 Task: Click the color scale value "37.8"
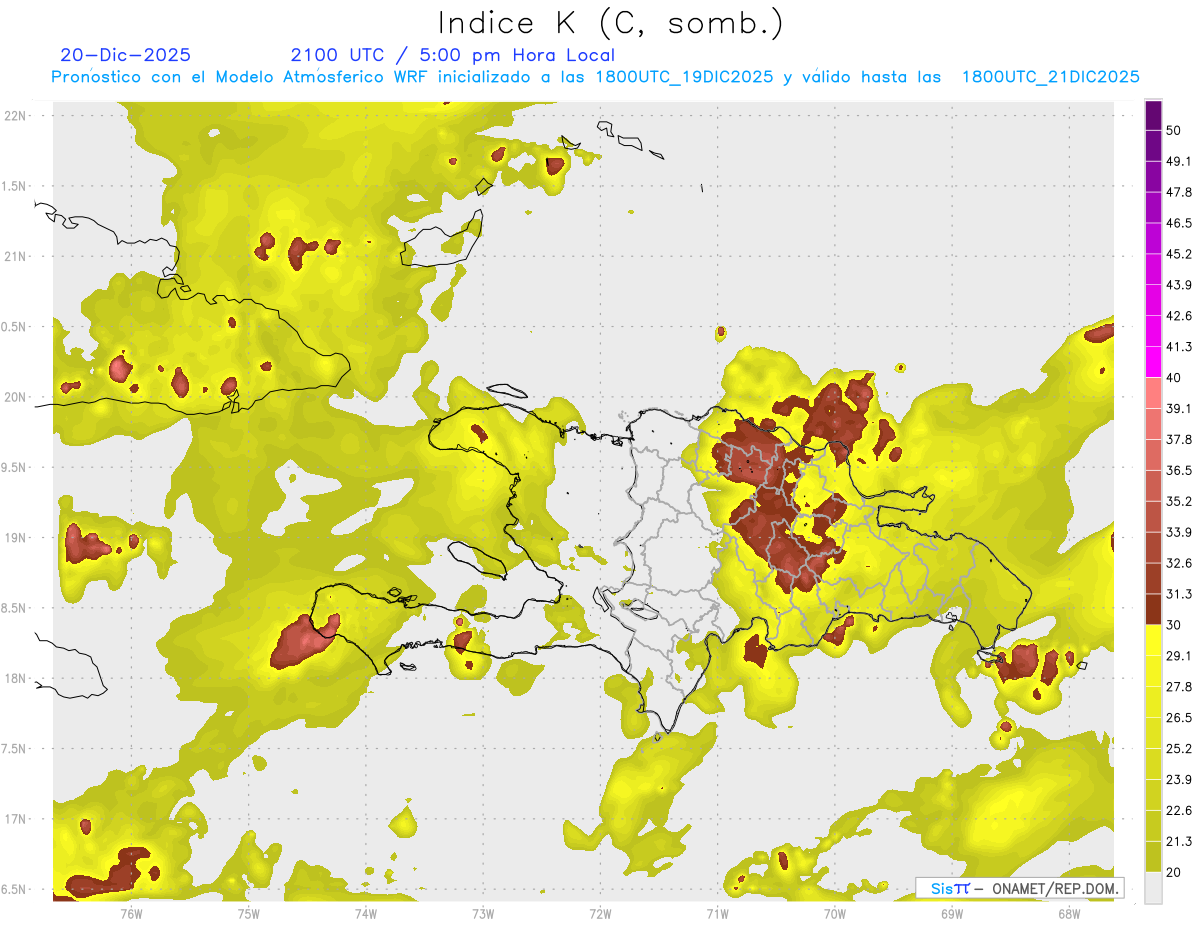click(1179, 439)
